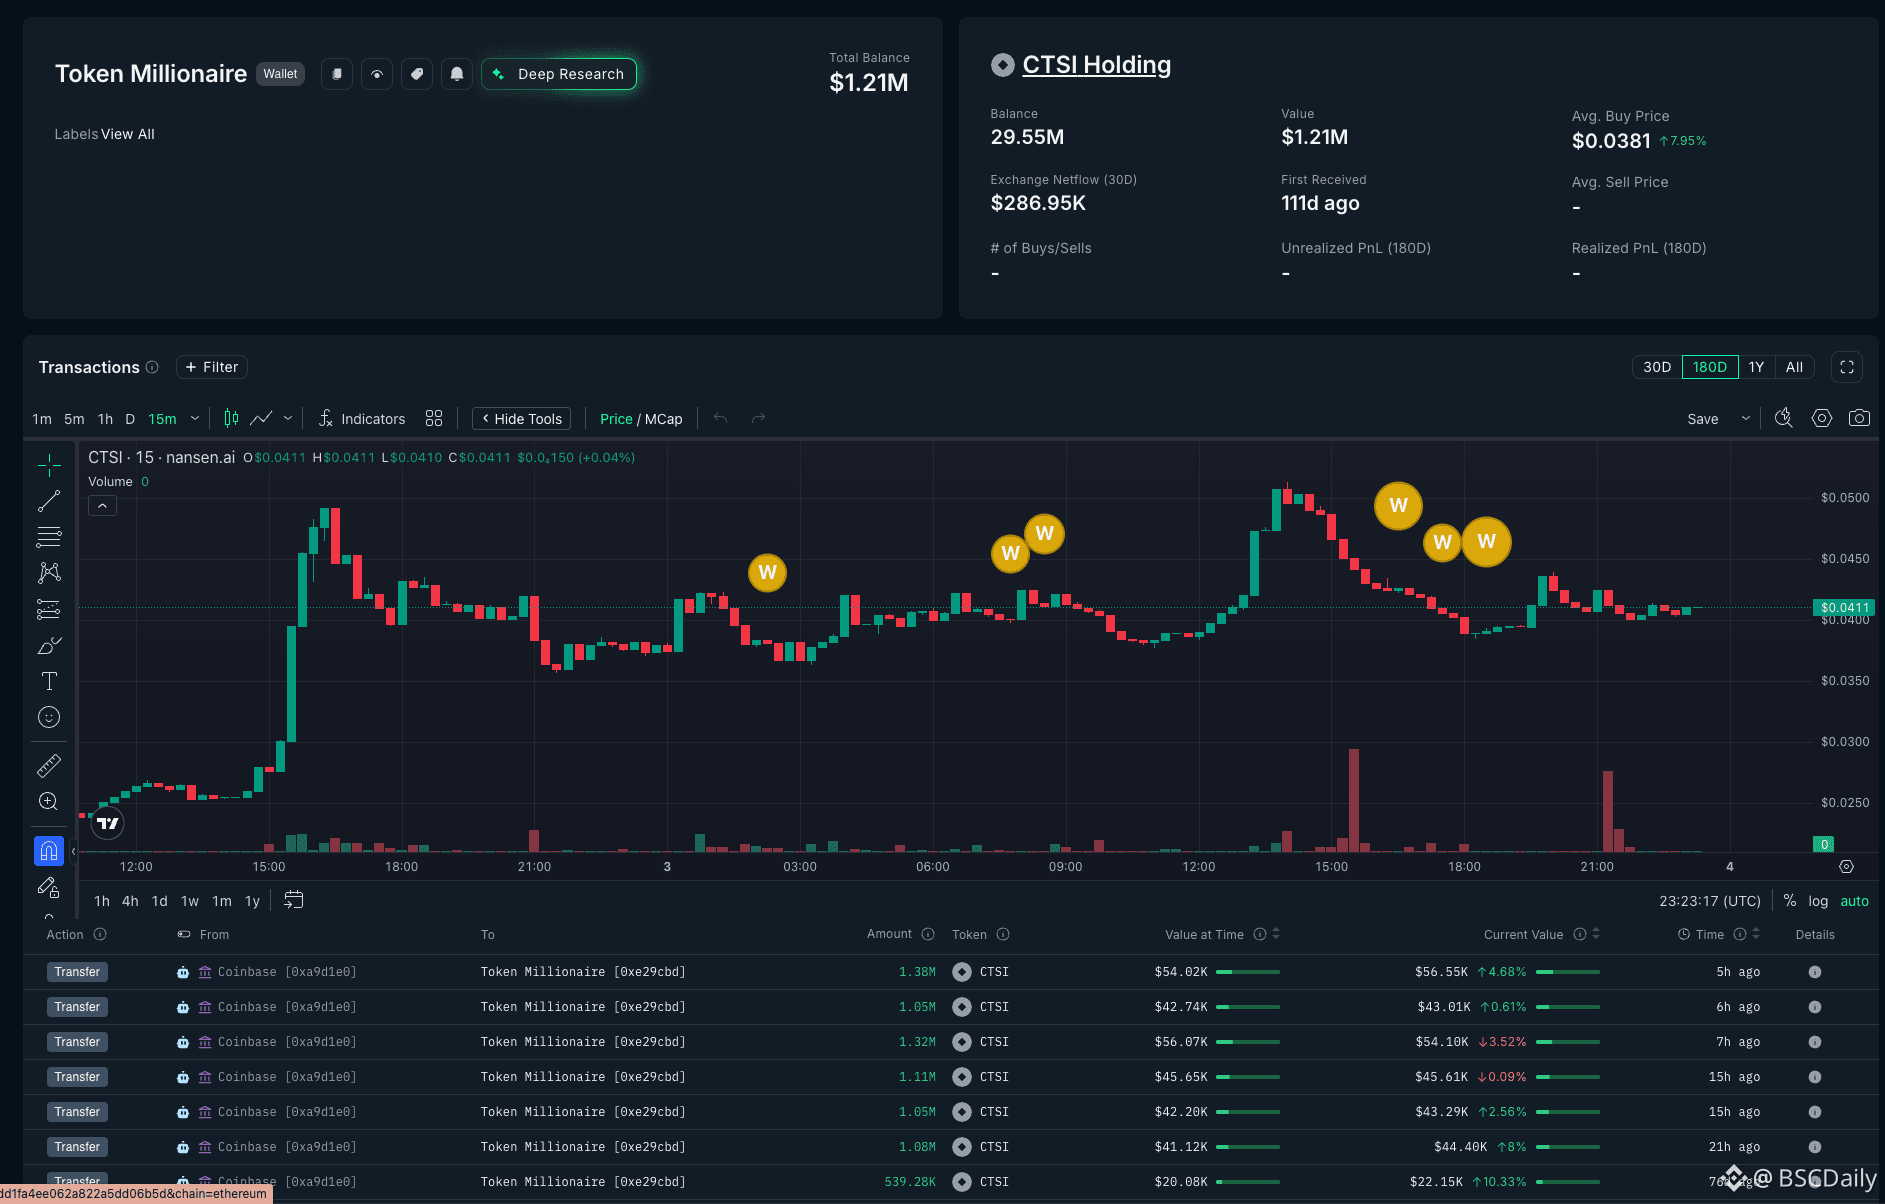The image size is (1885, 1204).
Task: Sort transactions by Time column
Action: [x=1756, y=934]
